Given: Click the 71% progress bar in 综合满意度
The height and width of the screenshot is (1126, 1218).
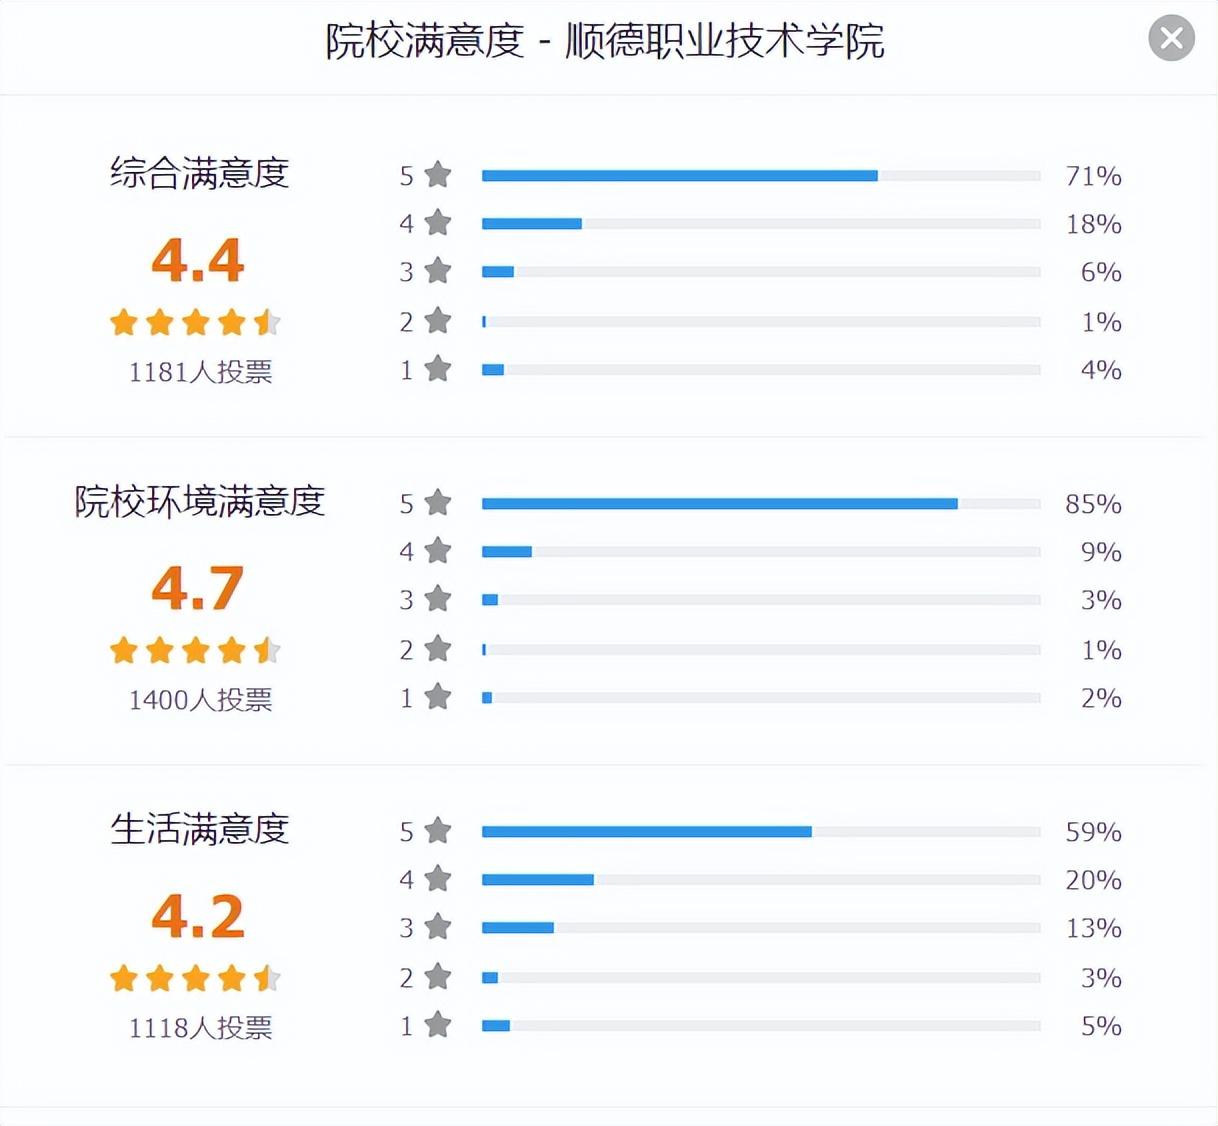Looking at the screenshot, I should tap(760, 176).
